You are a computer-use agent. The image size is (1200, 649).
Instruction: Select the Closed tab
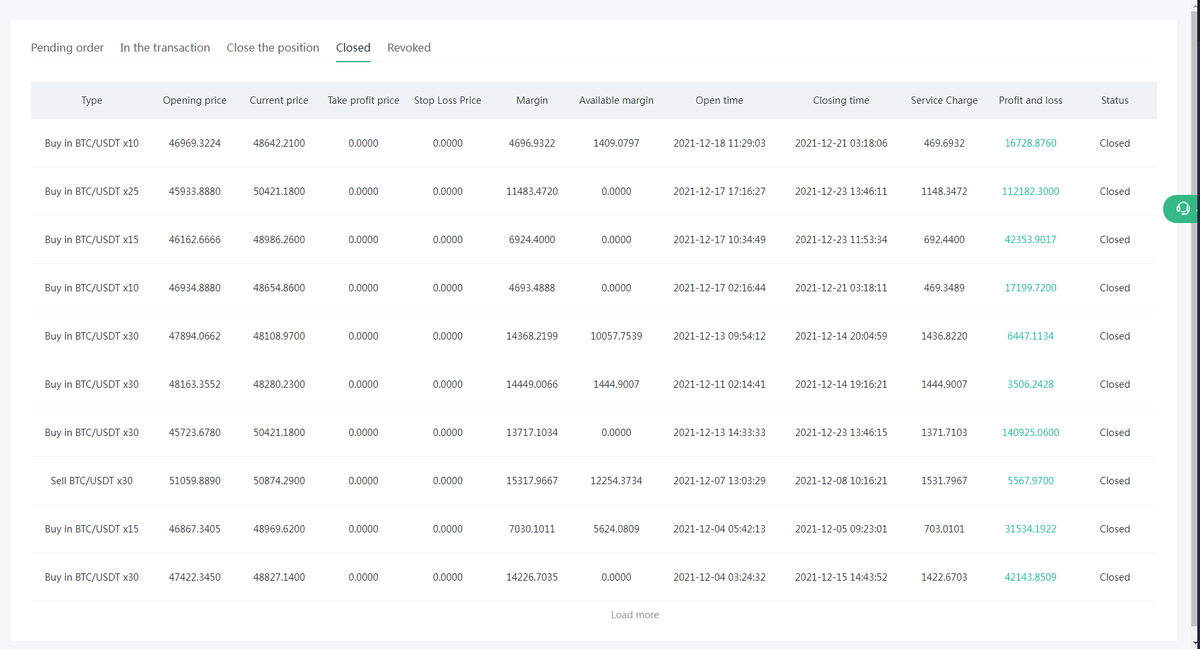pos(353,47)
